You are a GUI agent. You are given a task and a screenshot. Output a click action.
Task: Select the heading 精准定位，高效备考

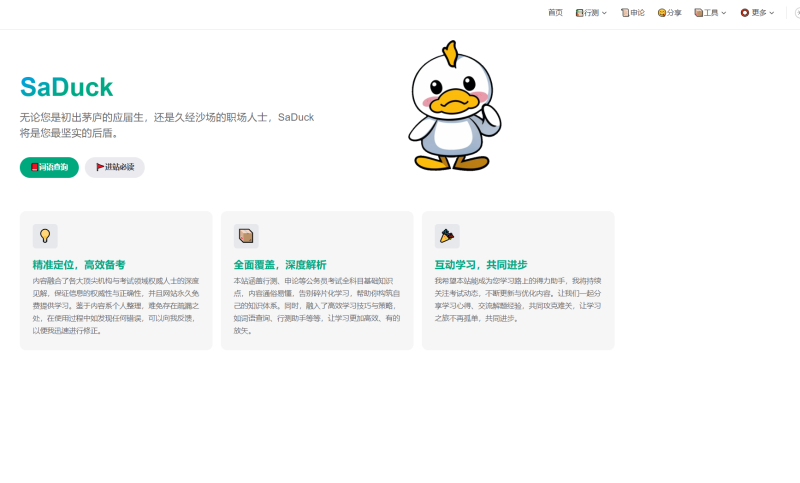point(79,265)
